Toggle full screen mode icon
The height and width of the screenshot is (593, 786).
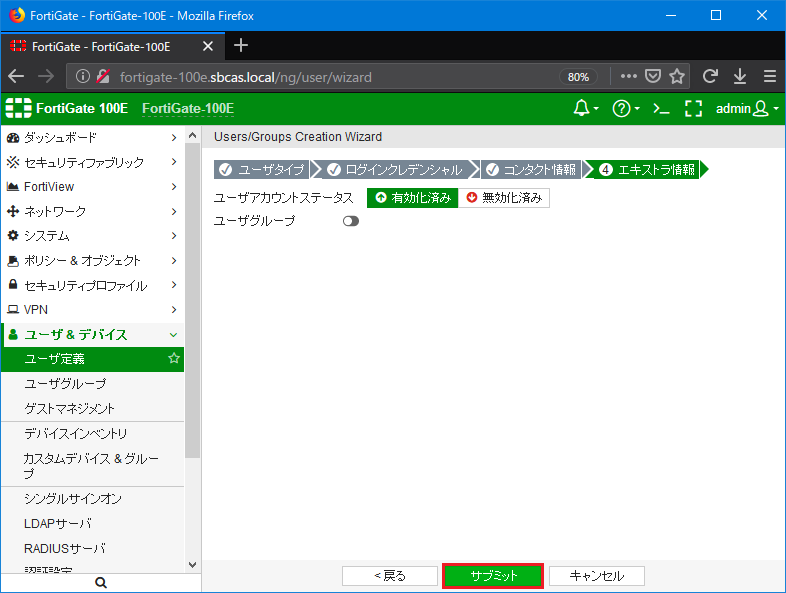click(693, 108)
